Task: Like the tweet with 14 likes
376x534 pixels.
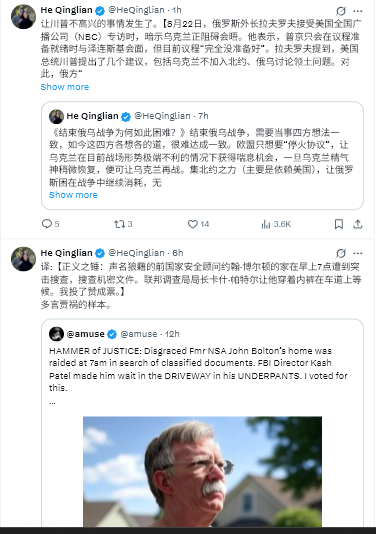Action: pyautogui.click(x=198, y=224)
